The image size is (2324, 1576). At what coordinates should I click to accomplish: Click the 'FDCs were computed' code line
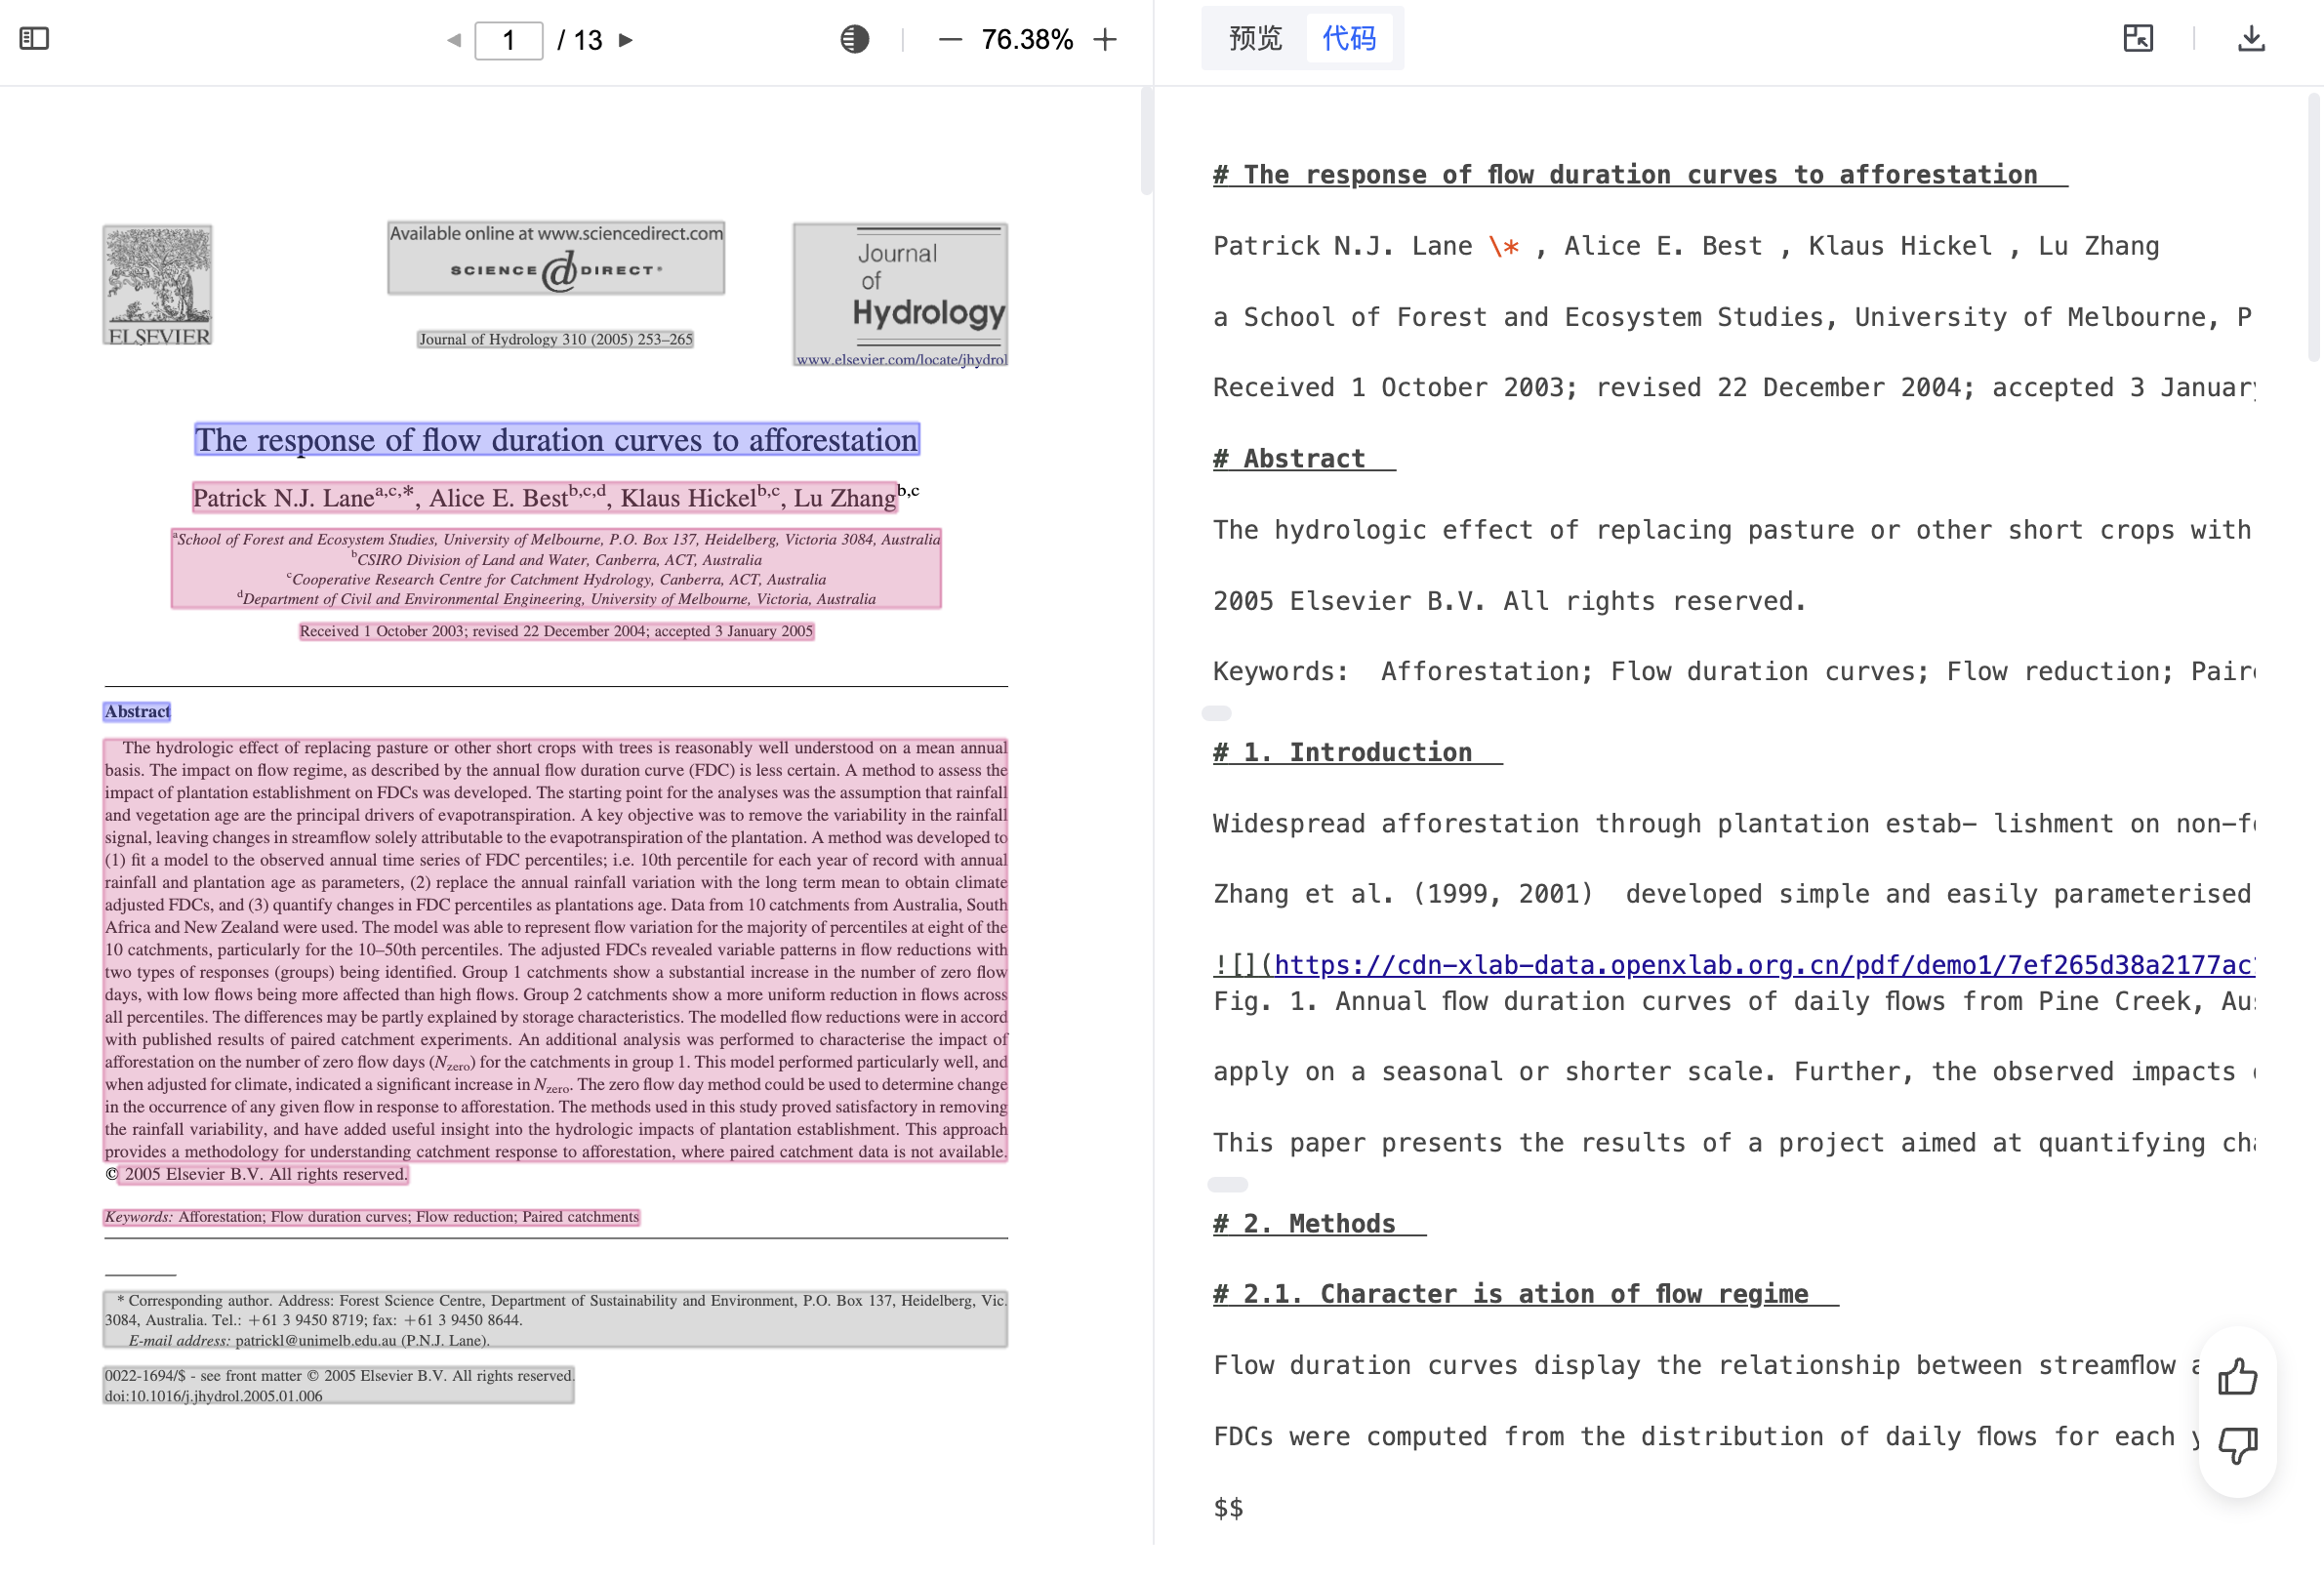click(1707, 1437)
